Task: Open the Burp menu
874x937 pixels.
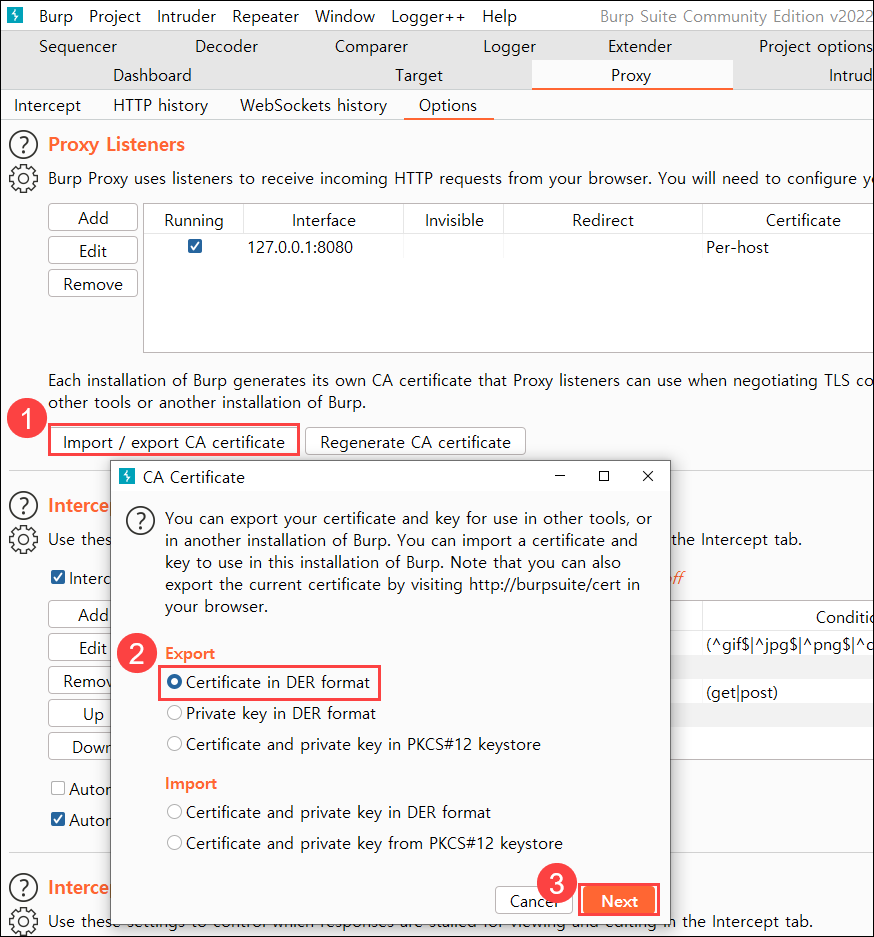Action: tap(56, 16)
